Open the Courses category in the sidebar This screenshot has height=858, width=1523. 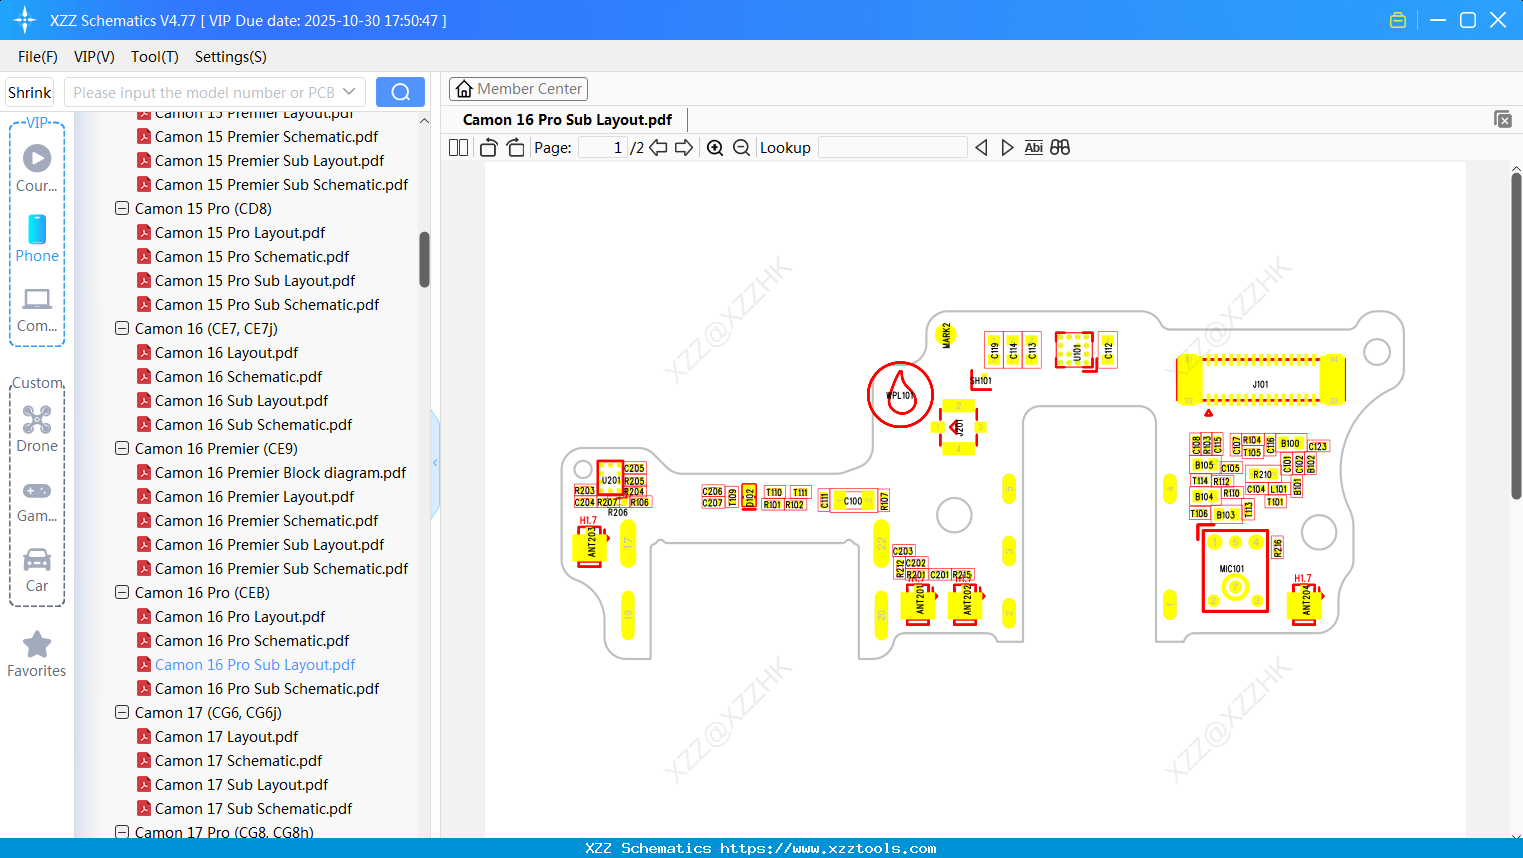tap(37, 168)
